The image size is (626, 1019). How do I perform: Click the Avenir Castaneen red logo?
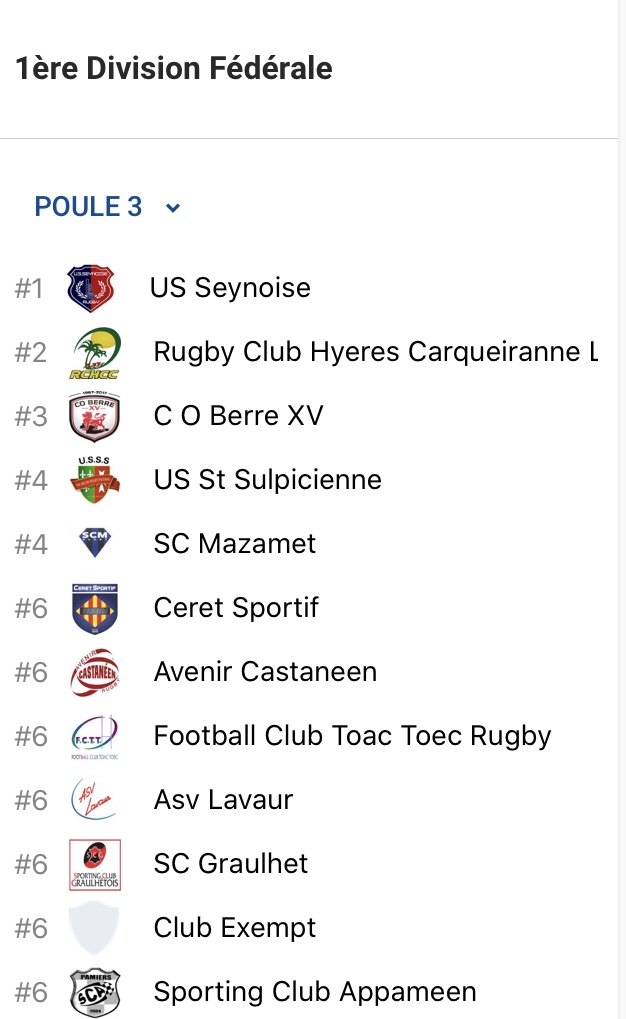pos(95,672)
